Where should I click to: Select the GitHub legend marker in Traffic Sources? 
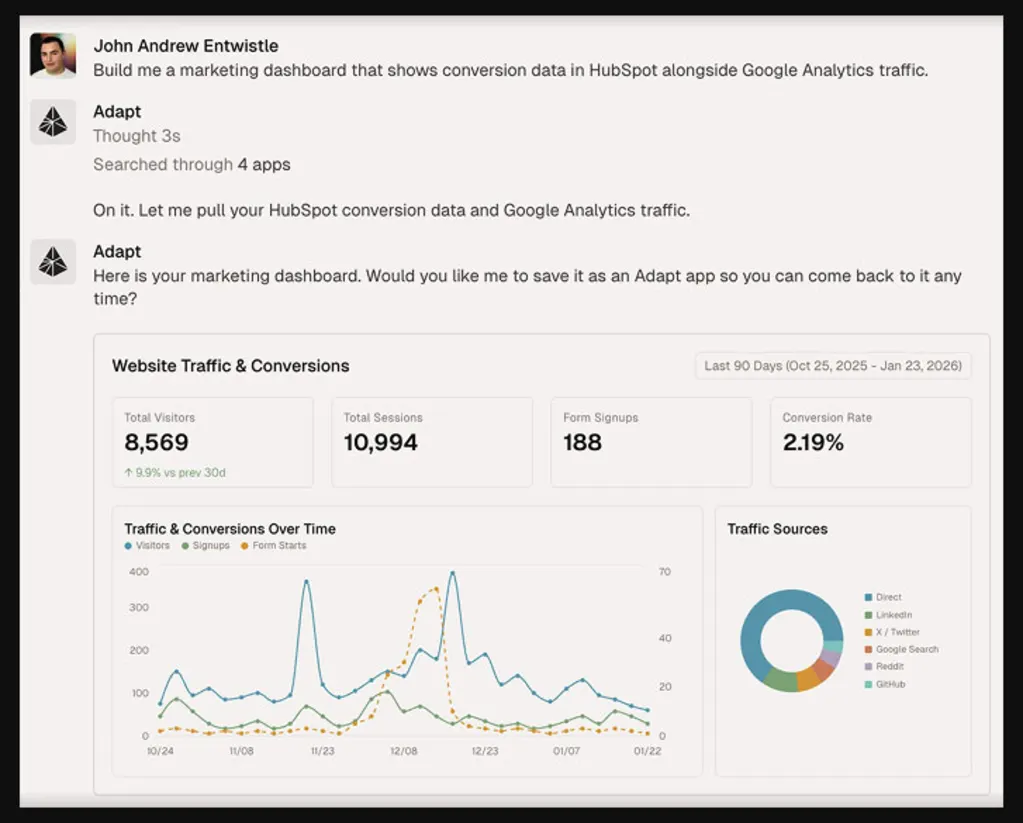868,684
